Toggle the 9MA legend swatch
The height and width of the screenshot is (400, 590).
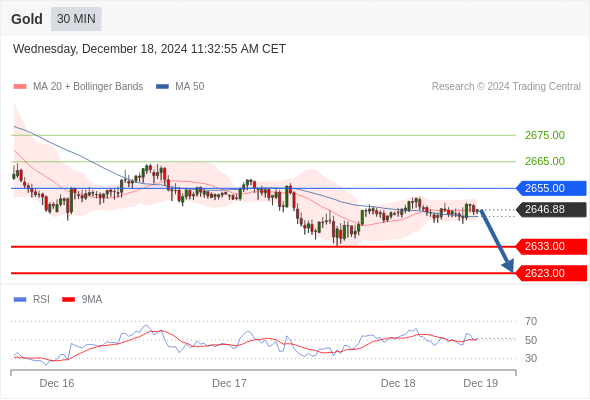point(68,300)
